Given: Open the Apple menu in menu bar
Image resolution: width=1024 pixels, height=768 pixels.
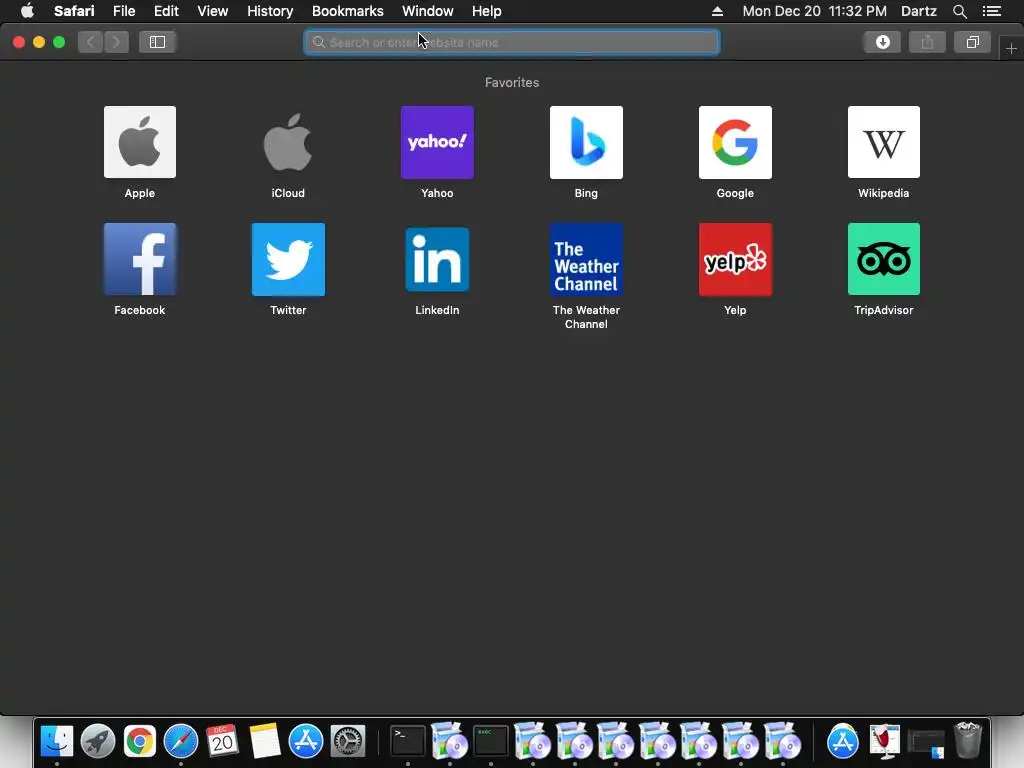Looking at the screenshot, I should click(27, 11).
